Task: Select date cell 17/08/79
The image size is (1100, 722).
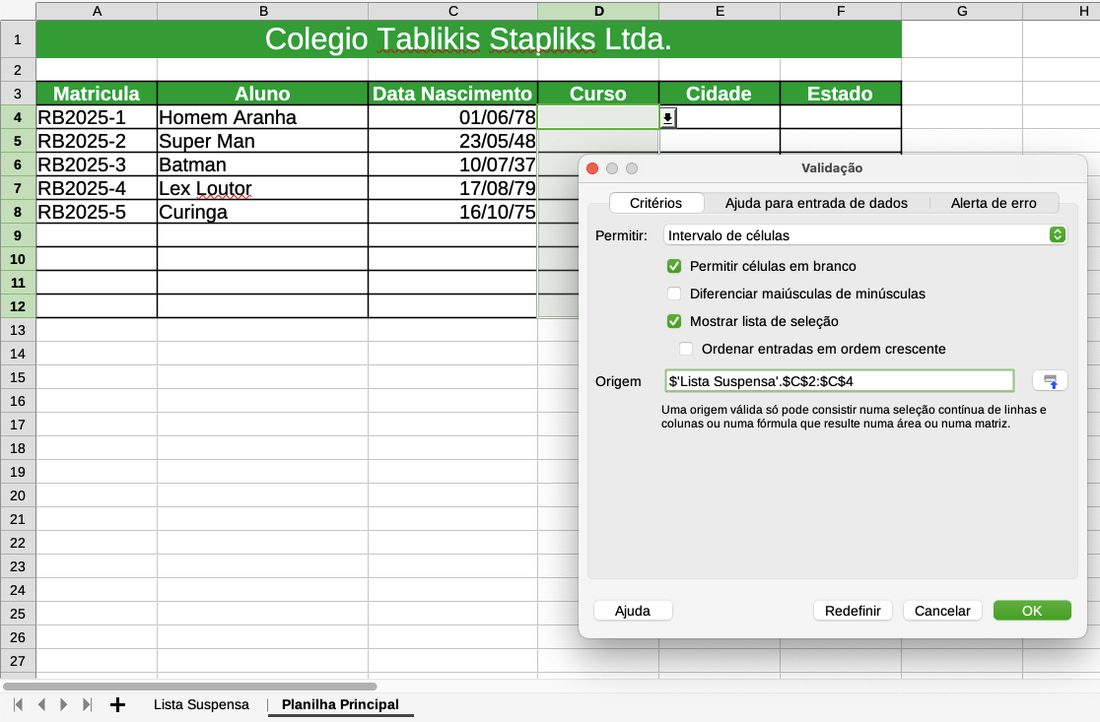Action: (453, 188)
